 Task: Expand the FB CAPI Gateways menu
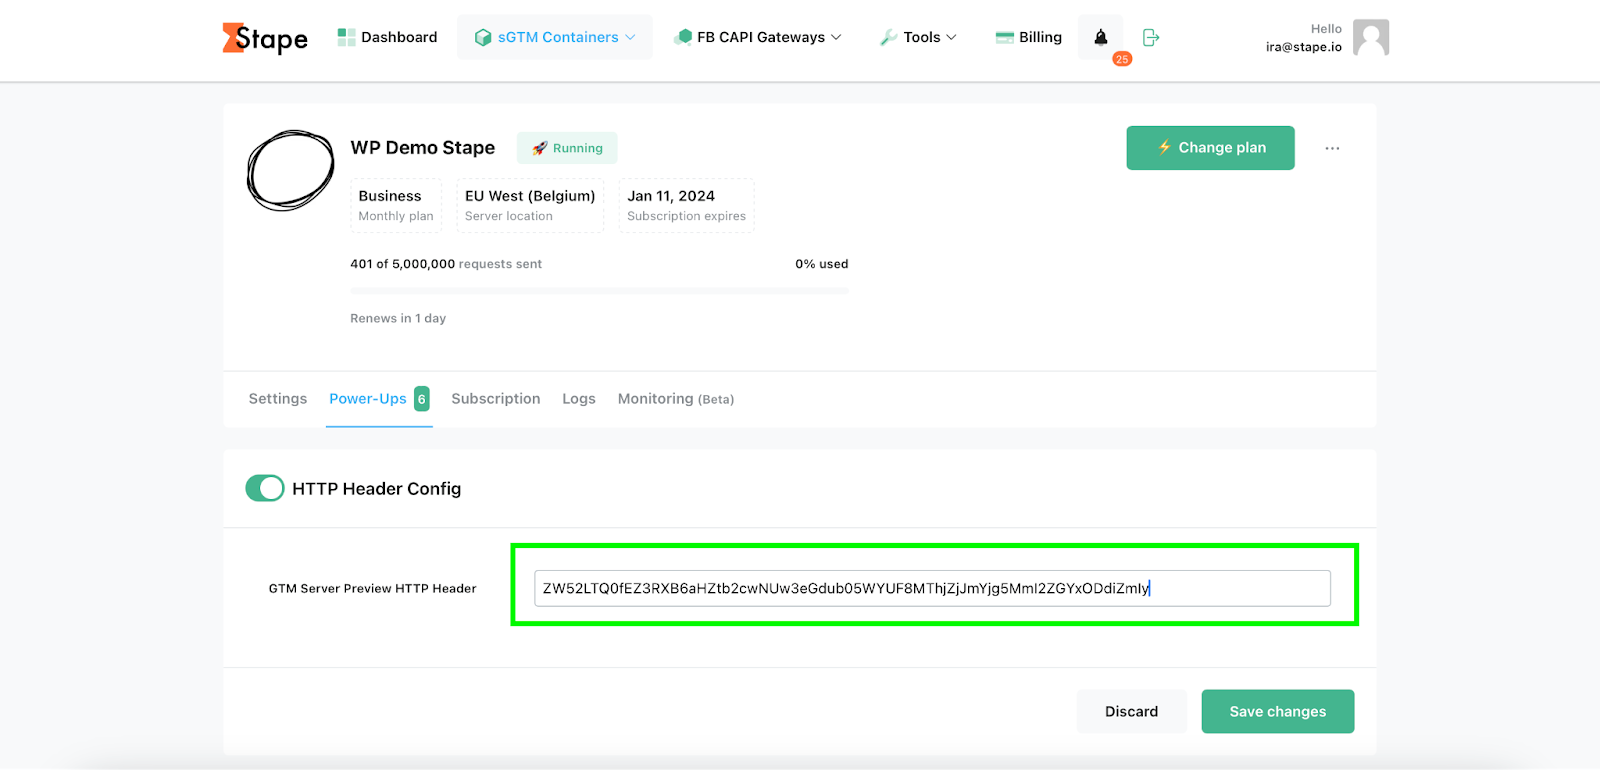point(758,37)
